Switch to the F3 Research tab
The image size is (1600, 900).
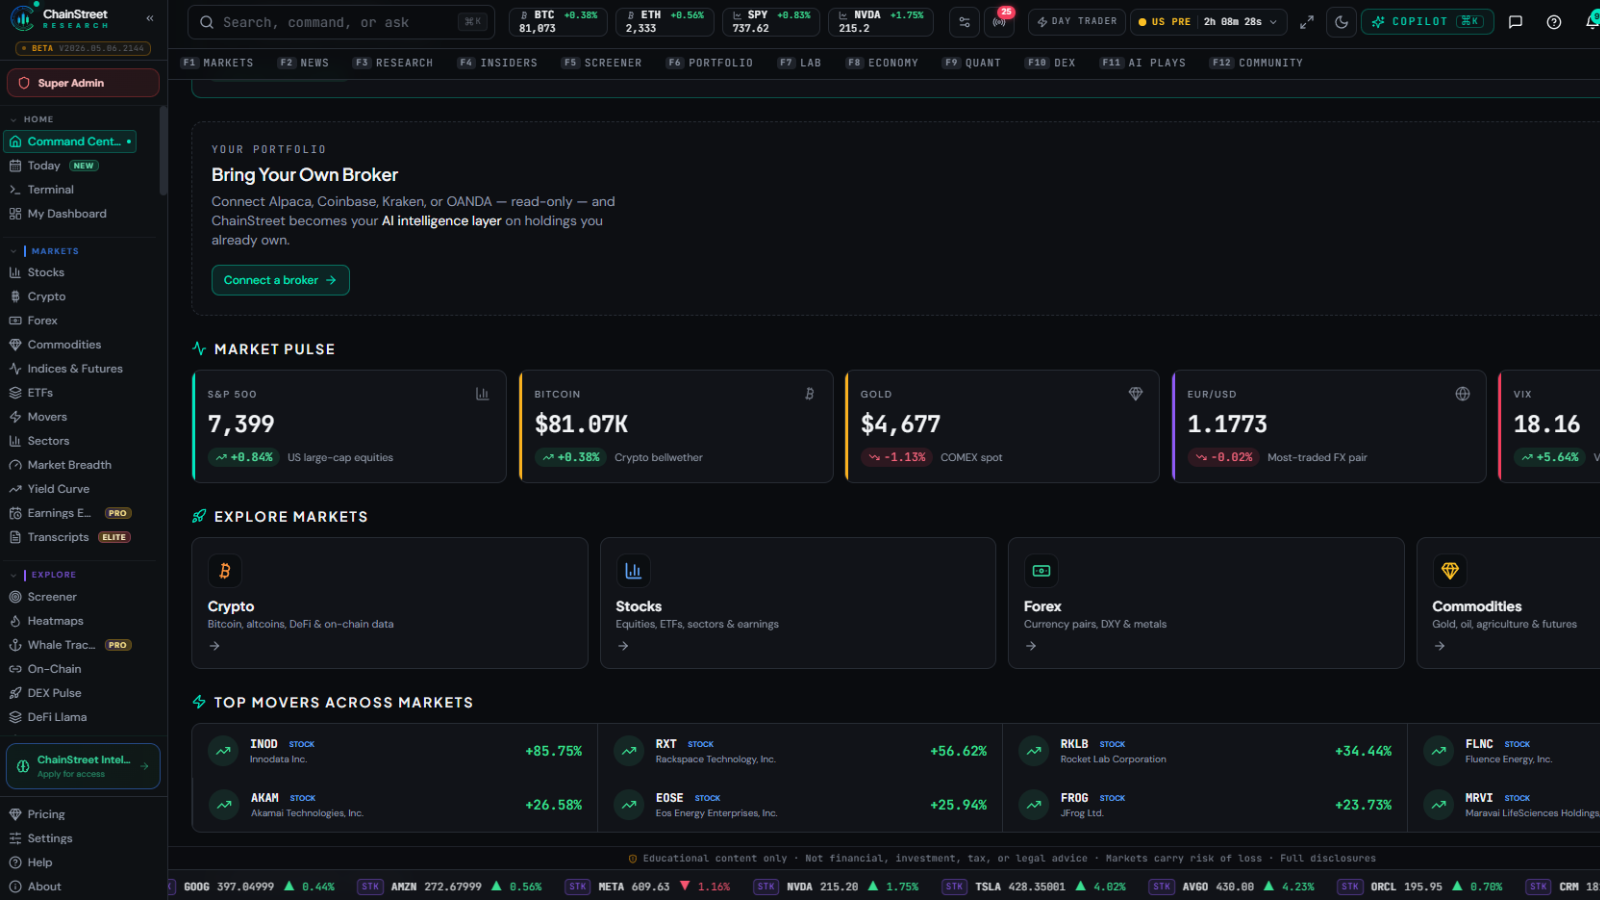393,63
